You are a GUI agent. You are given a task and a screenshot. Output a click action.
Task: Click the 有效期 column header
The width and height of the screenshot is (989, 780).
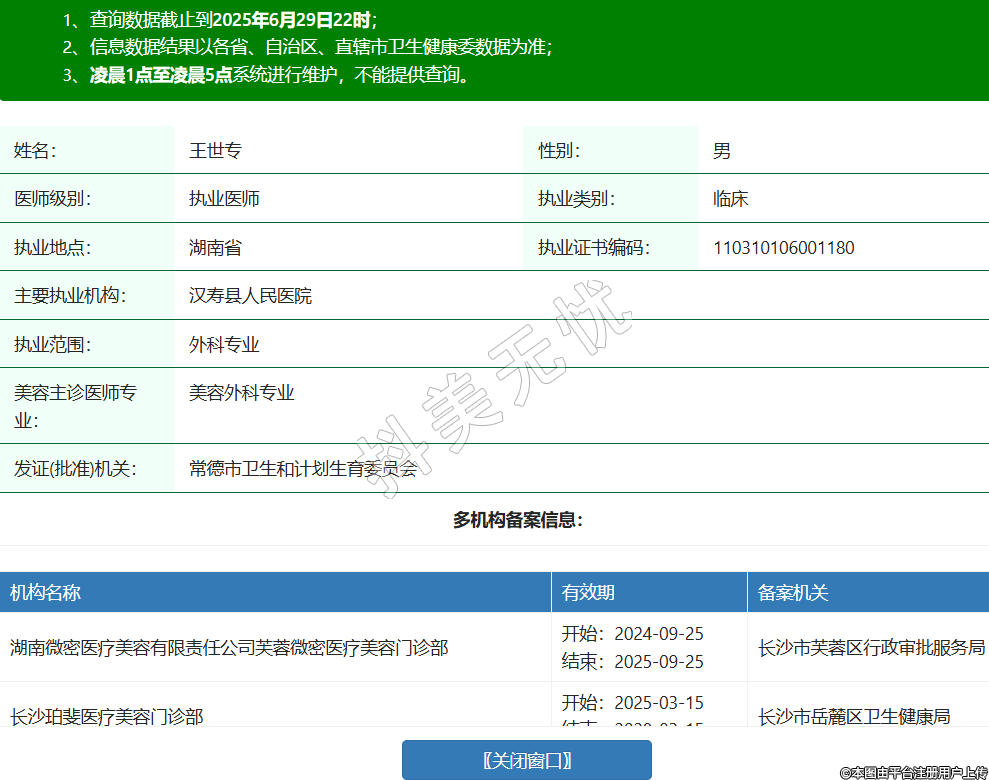point(588,593)
